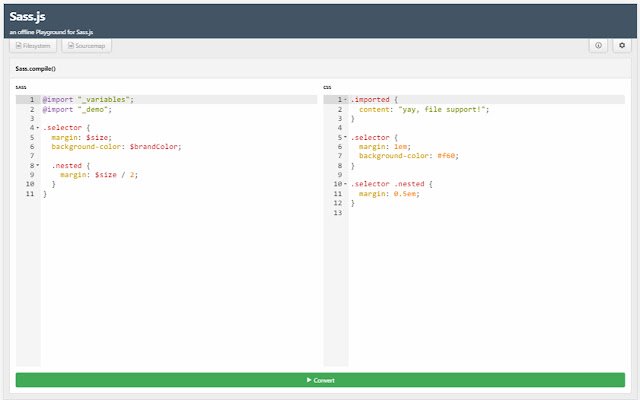Click the margin: 1em; line in css output

point(385,147)
